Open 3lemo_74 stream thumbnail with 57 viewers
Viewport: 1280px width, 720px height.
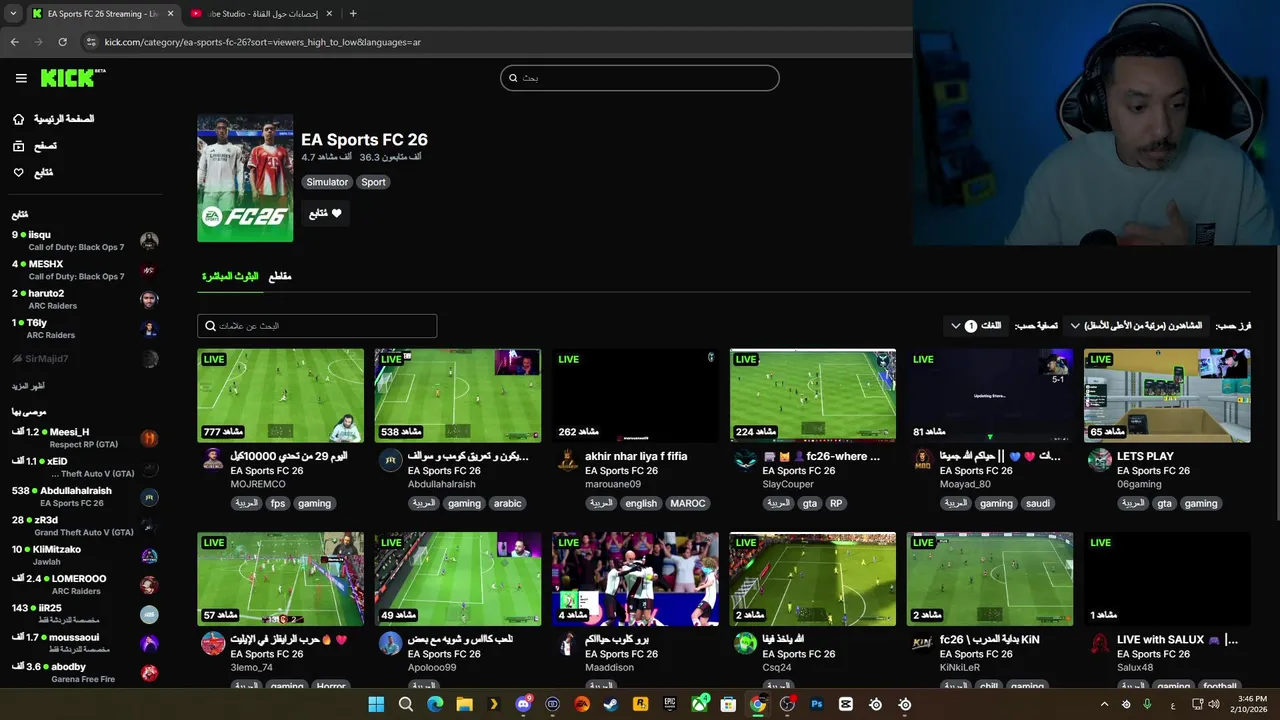click(x=281, y=579)
